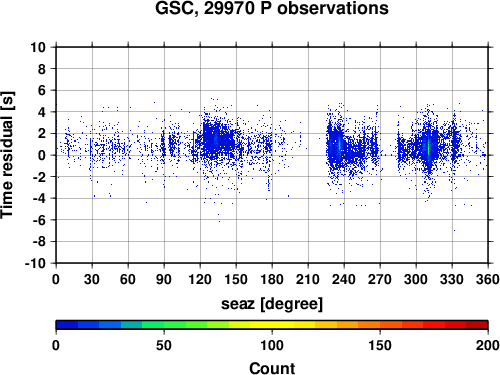
Task: Click the green high-count streak near 237 degrees
Action: click(x=340, y=145)
